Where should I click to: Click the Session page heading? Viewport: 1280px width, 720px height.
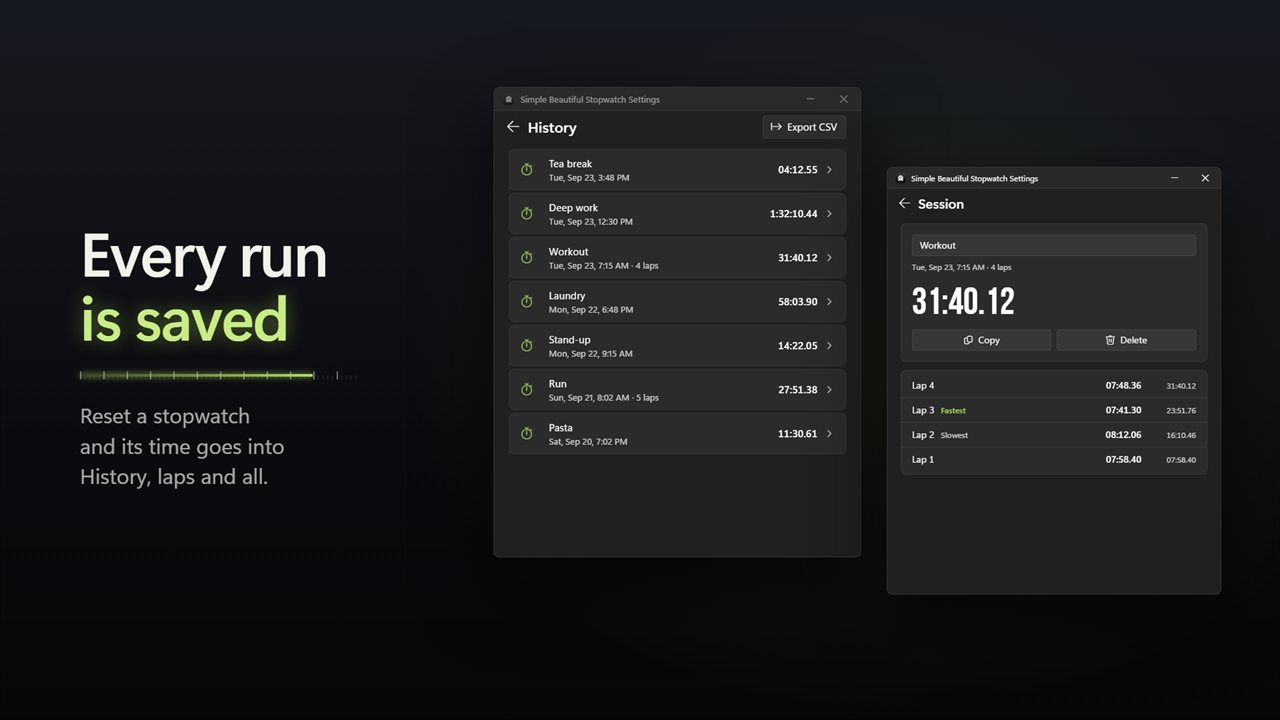[941, 204]
